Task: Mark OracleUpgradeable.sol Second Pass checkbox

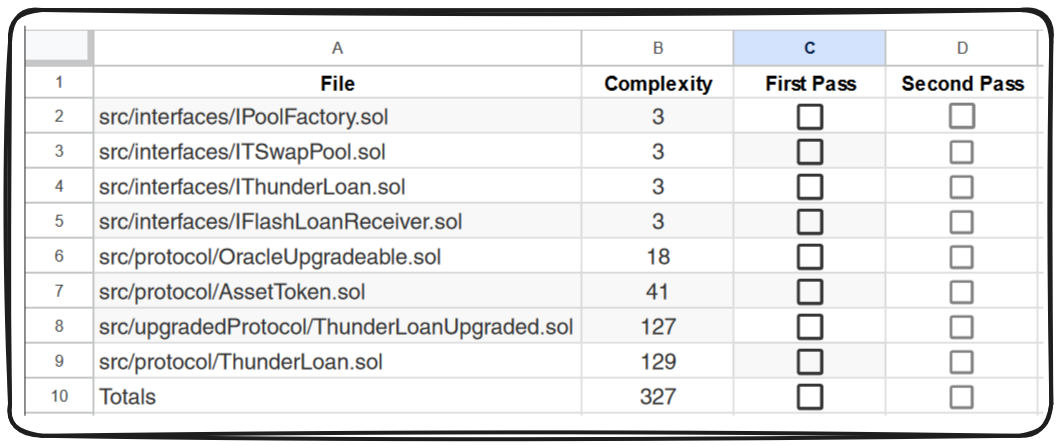Action: (962, 257)
